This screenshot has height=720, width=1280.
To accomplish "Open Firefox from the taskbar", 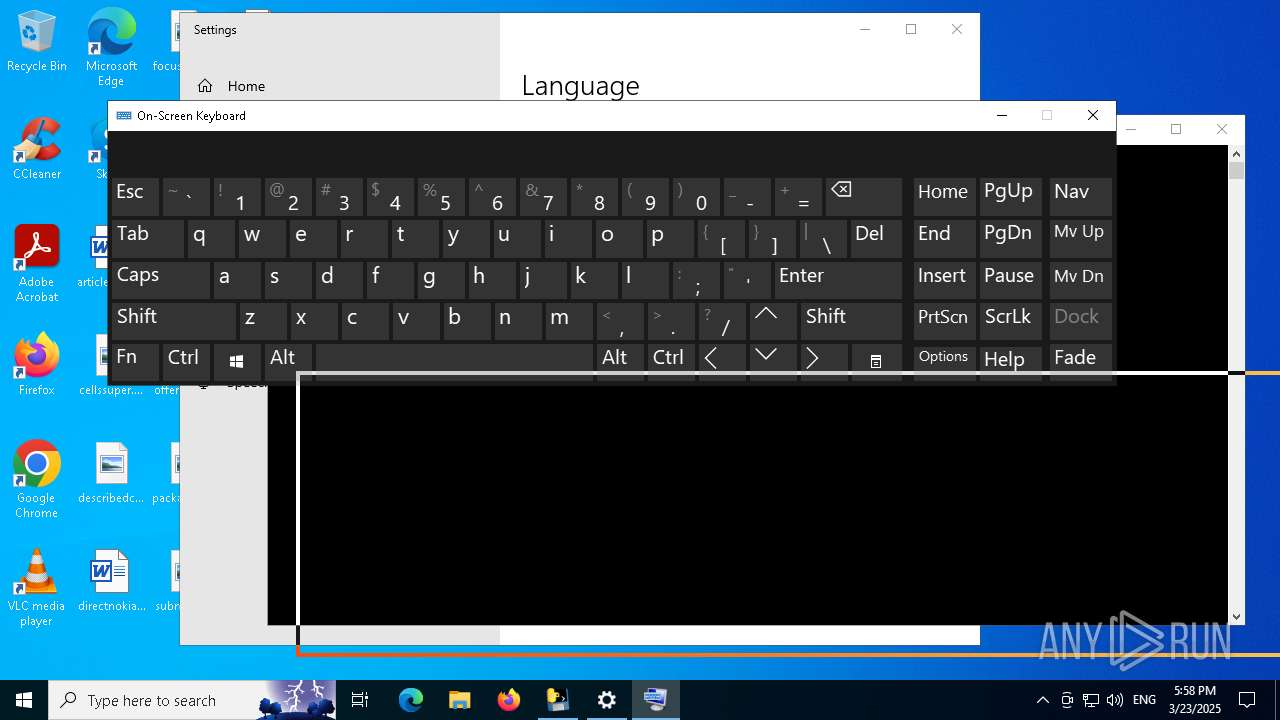I will 509,700.
